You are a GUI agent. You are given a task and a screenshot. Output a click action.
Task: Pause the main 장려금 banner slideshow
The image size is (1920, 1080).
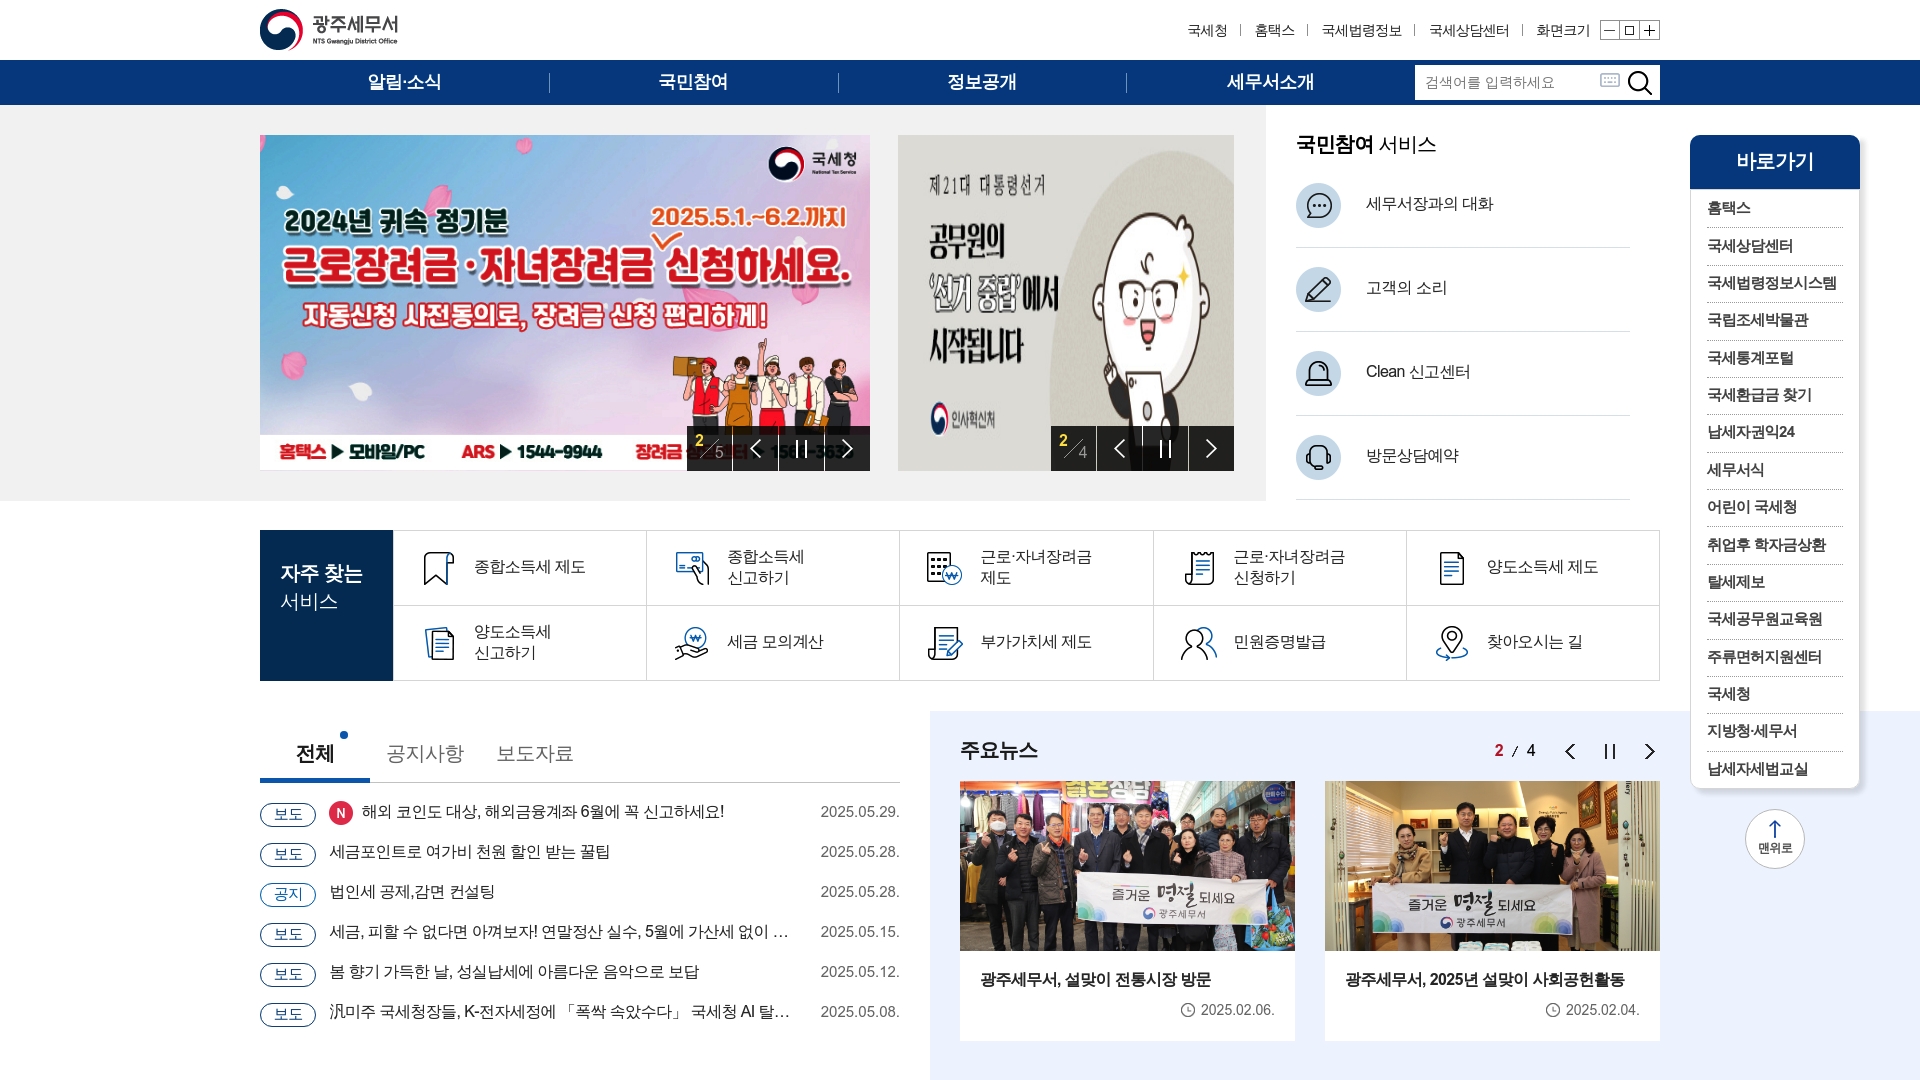[x=801, y=449]
